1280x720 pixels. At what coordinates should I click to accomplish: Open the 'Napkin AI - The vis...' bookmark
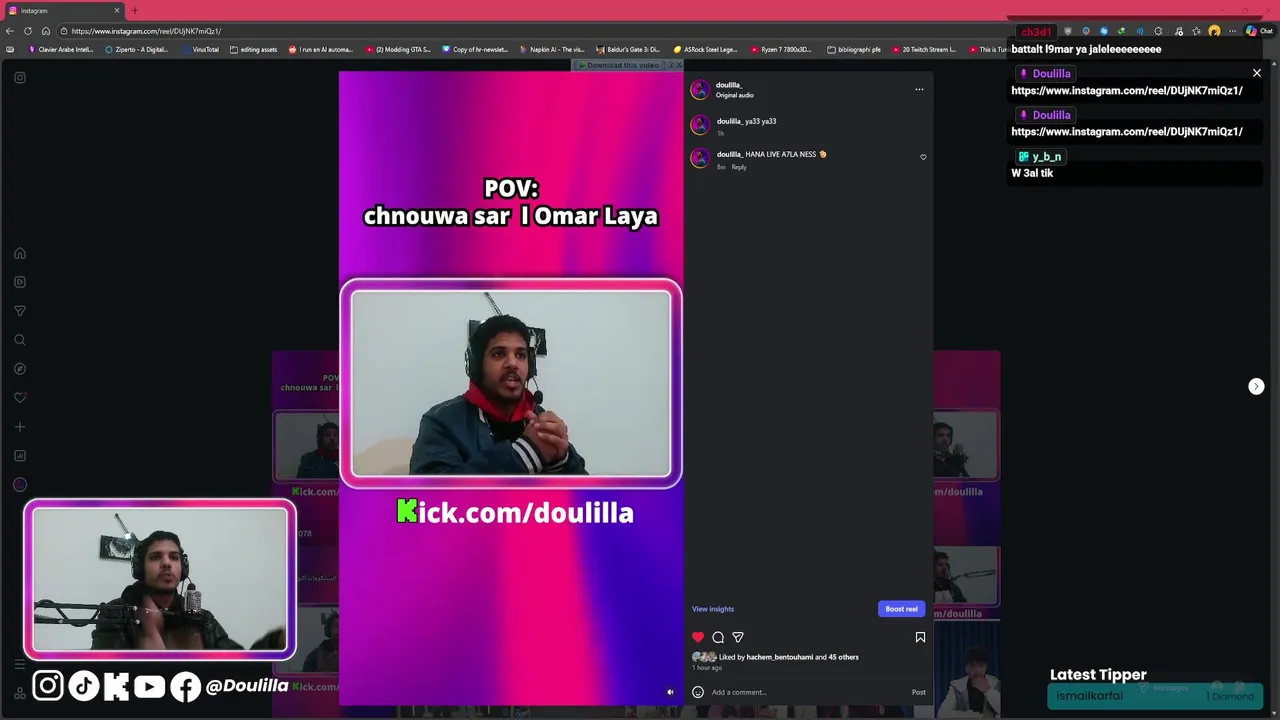(552, 49)
